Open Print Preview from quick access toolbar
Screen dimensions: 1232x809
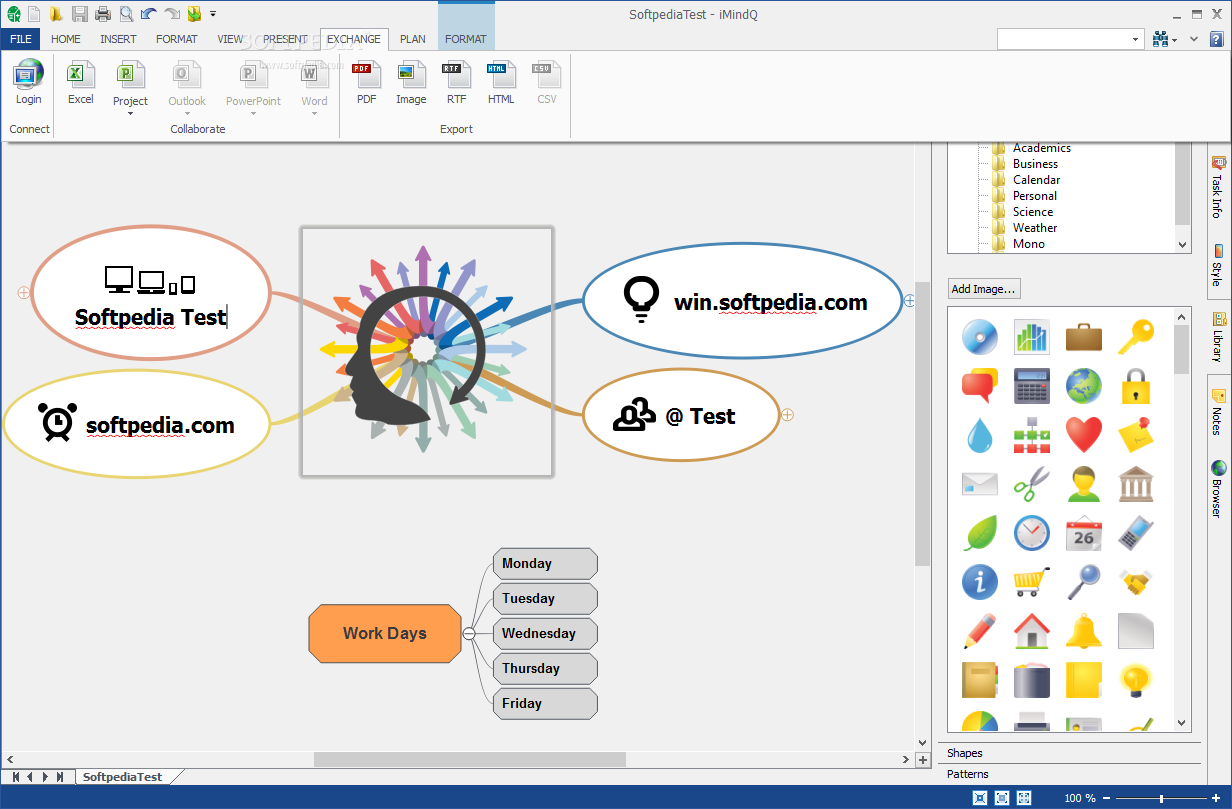click(x=126, y=14)
